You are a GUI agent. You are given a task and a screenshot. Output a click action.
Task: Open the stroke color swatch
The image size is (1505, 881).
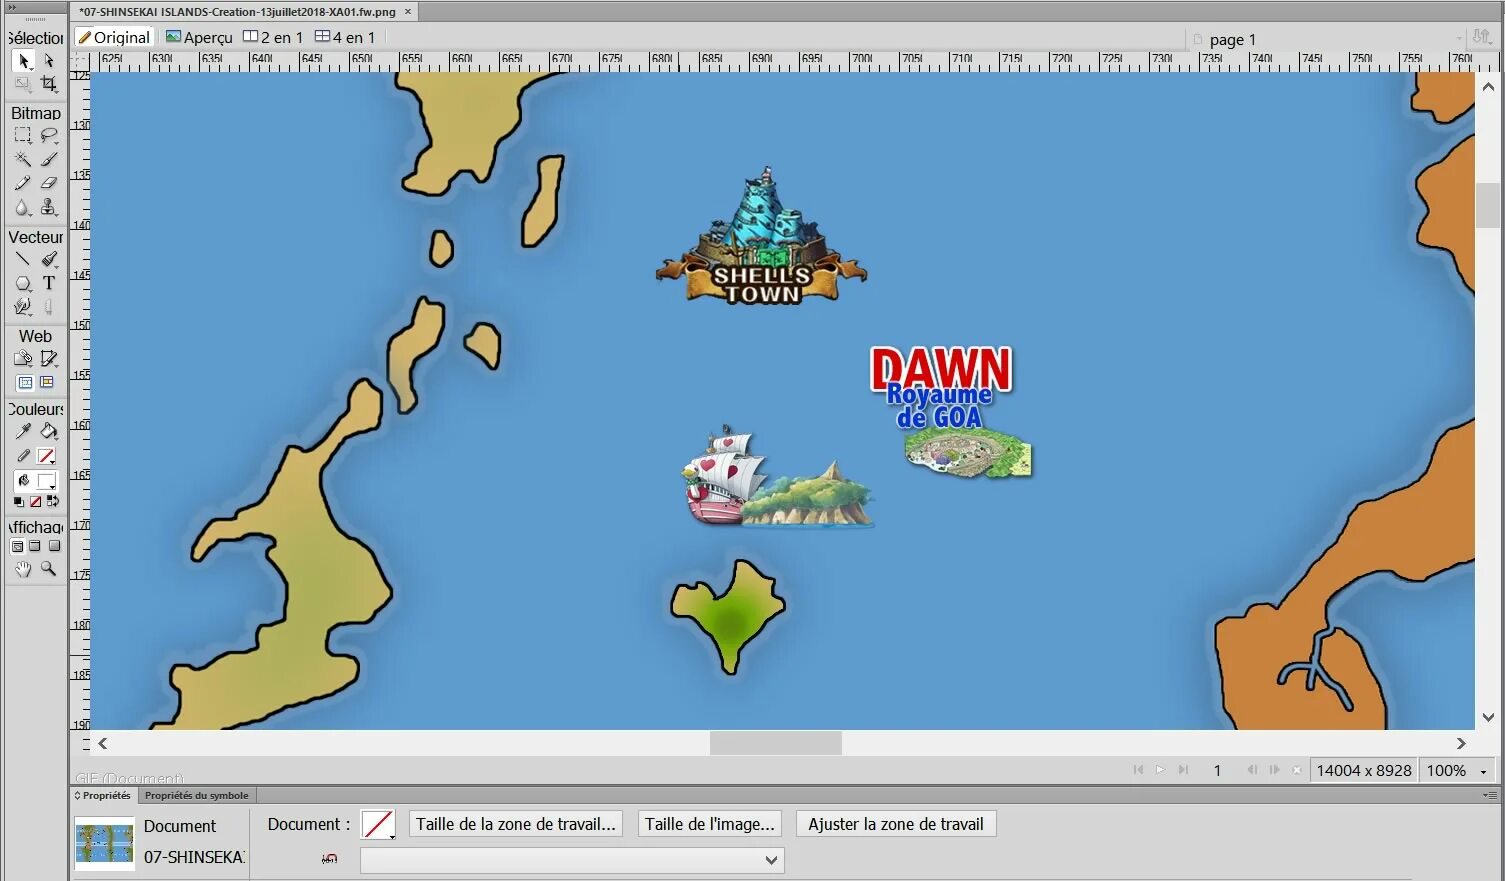(46, 456)
